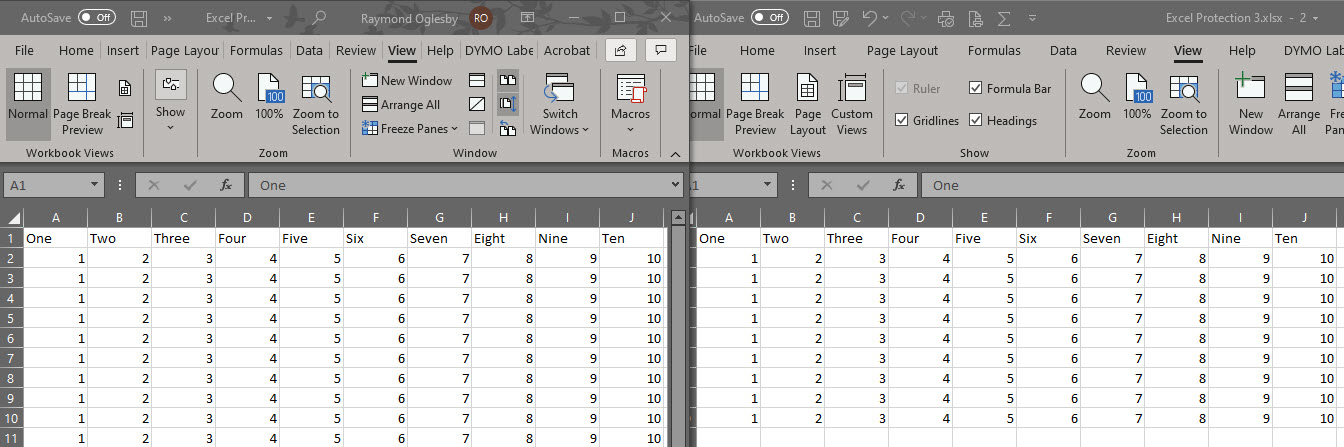Select cell J1 'Ten' in left window
This screenshot has height=447, width=1344.
coord(632,238)
